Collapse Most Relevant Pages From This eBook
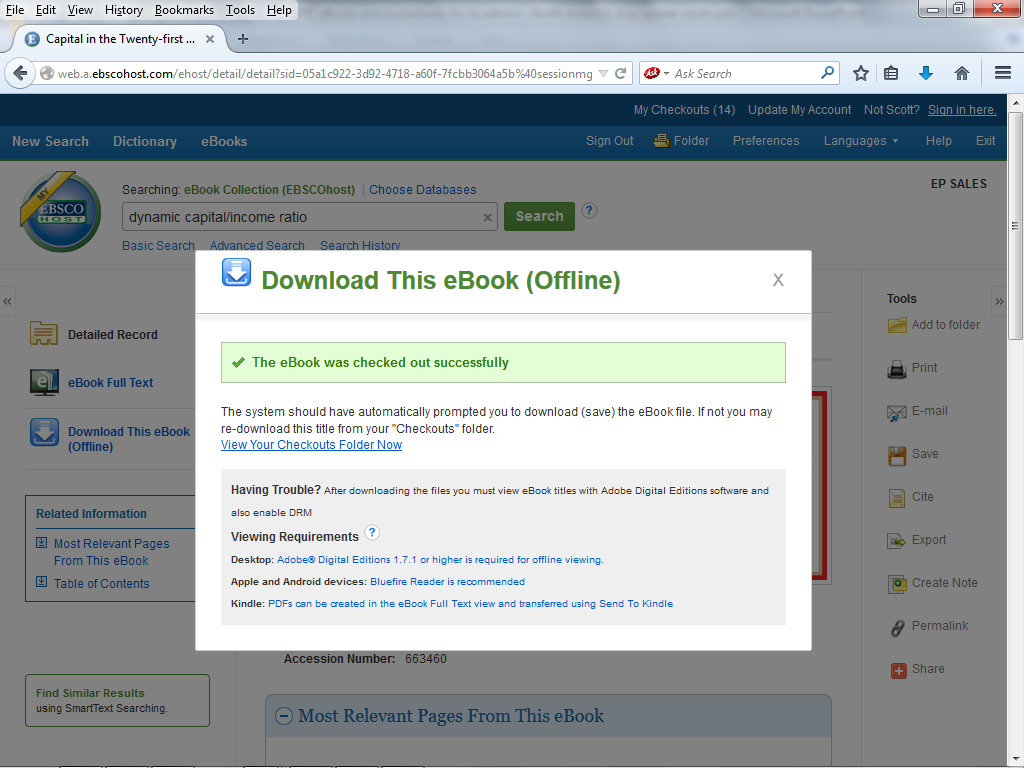1024x768 pixels. tap(283, 716)
